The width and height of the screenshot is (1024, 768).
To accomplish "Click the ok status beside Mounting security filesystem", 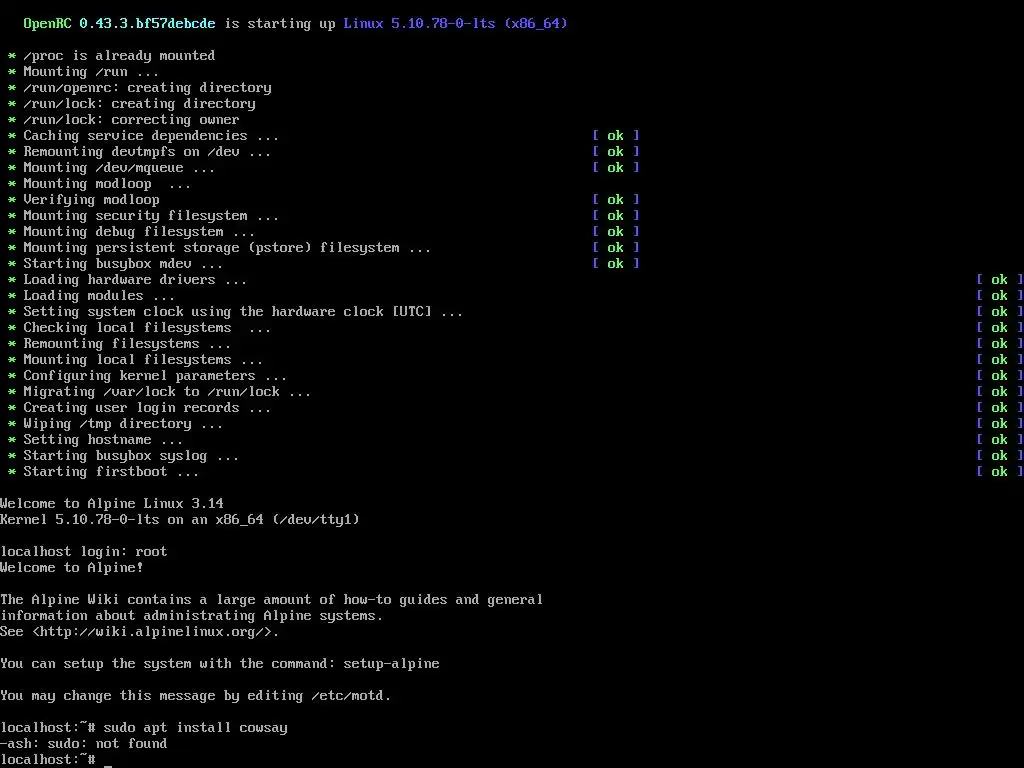I will pos(615,216).
